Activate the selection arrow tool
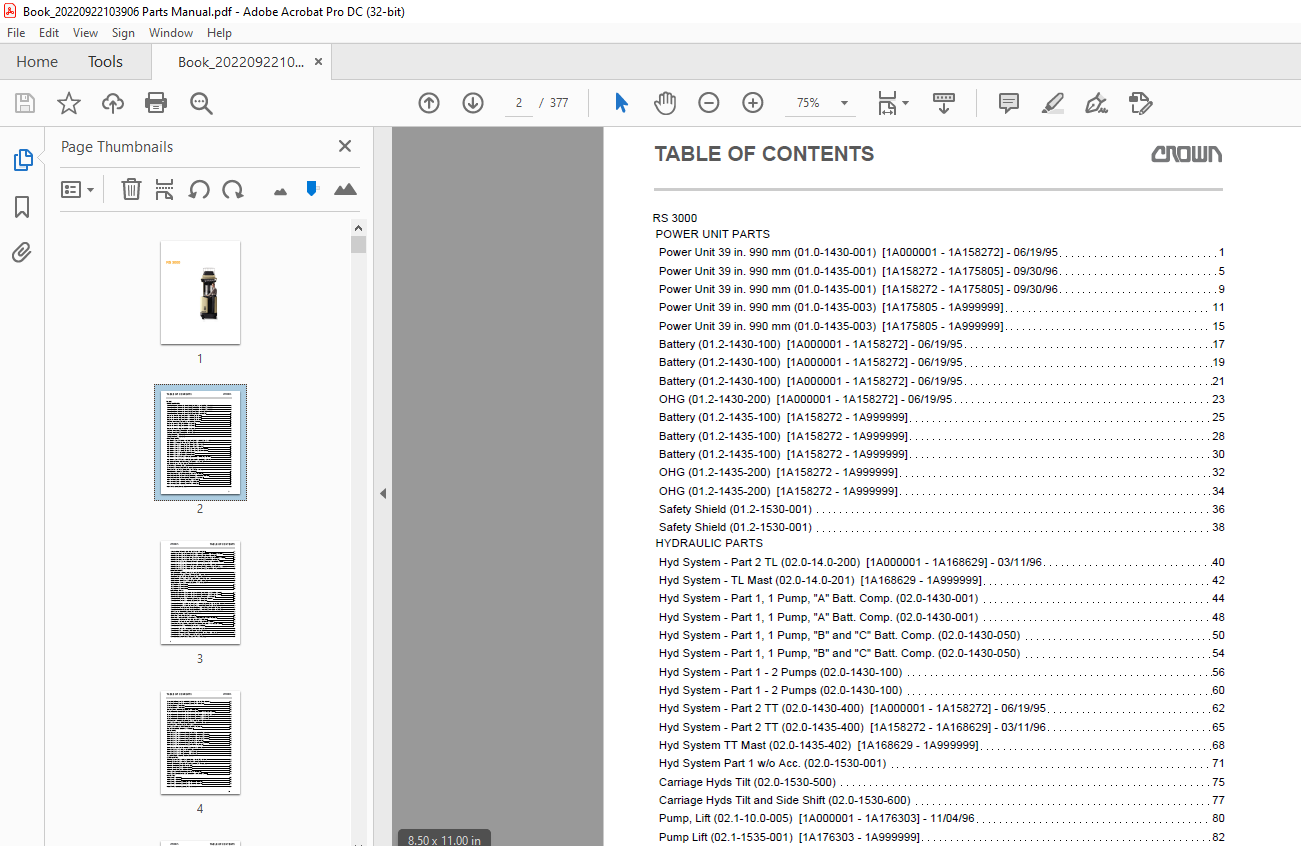Screen dimensions: 1301x846 coord(621,103)
